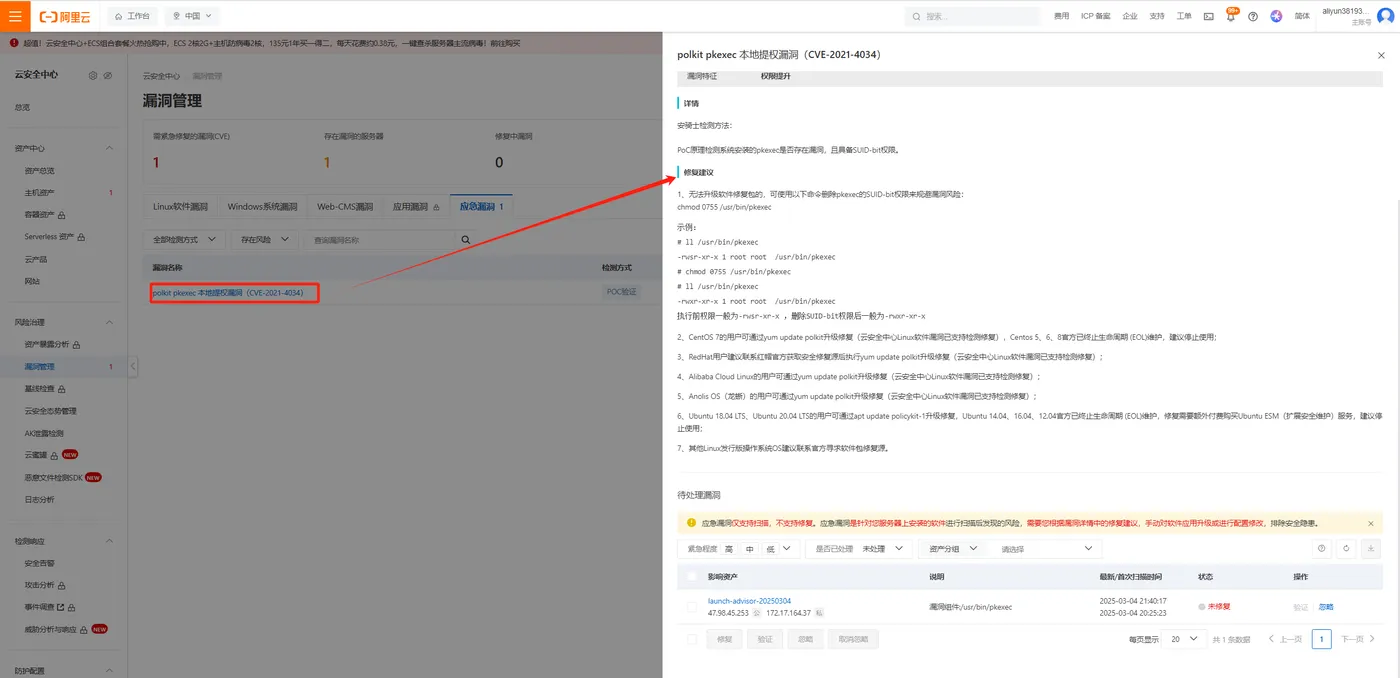Check the launch-advisor-20250304 row checkbox

(692, 607)
